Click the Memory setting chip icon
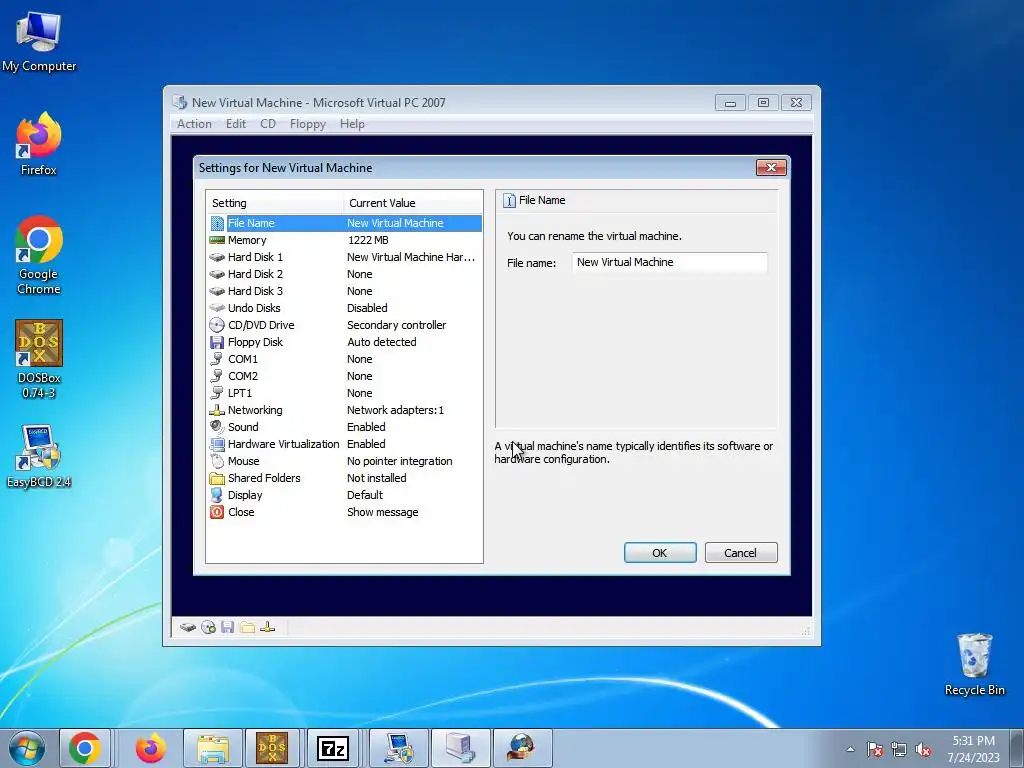This screenshot has height=768, width=1024. tap(217, 240)
